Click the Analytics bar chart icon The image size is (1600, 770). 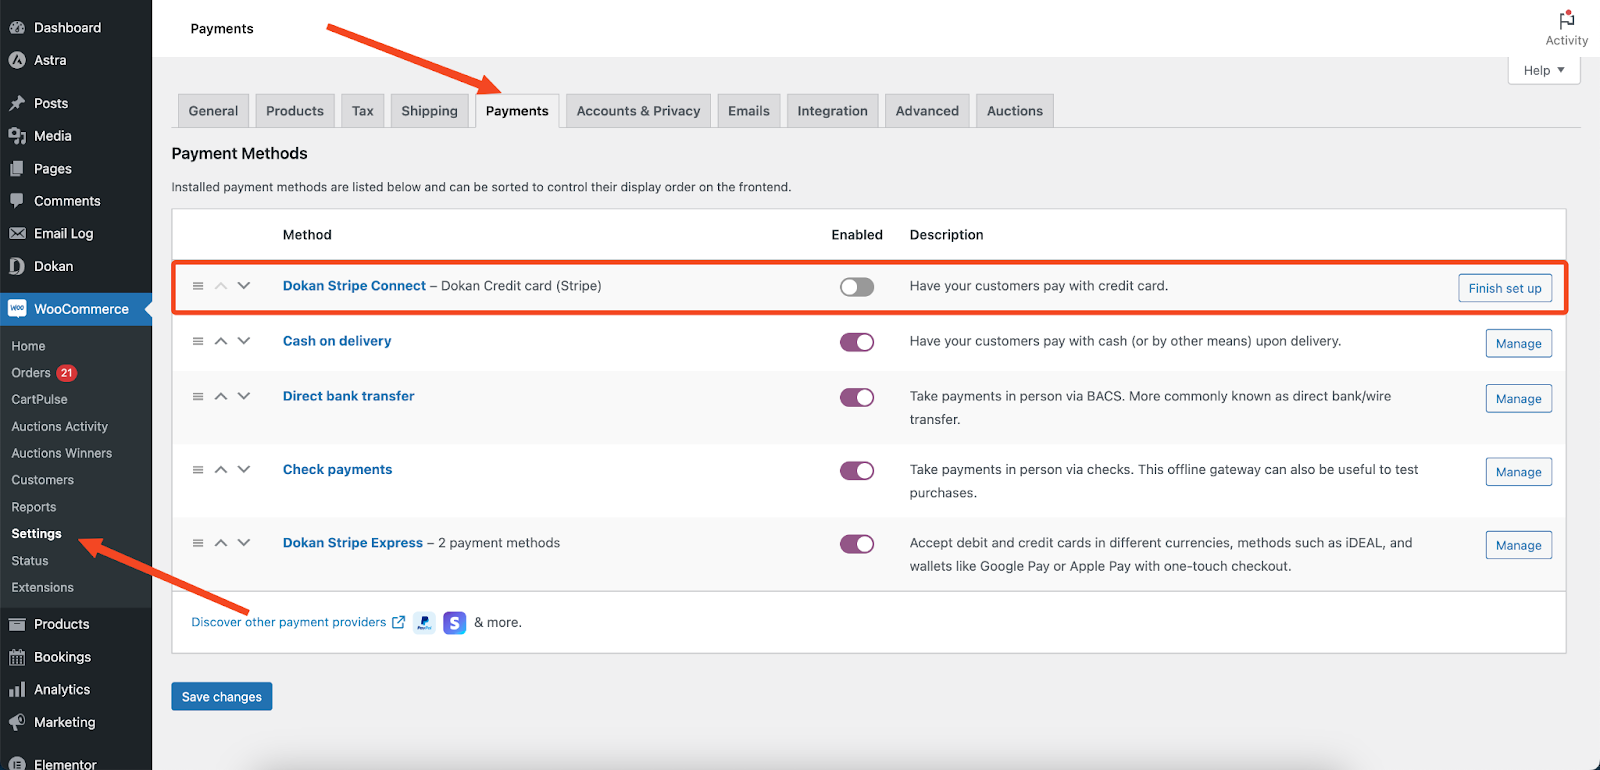[17, 690]
